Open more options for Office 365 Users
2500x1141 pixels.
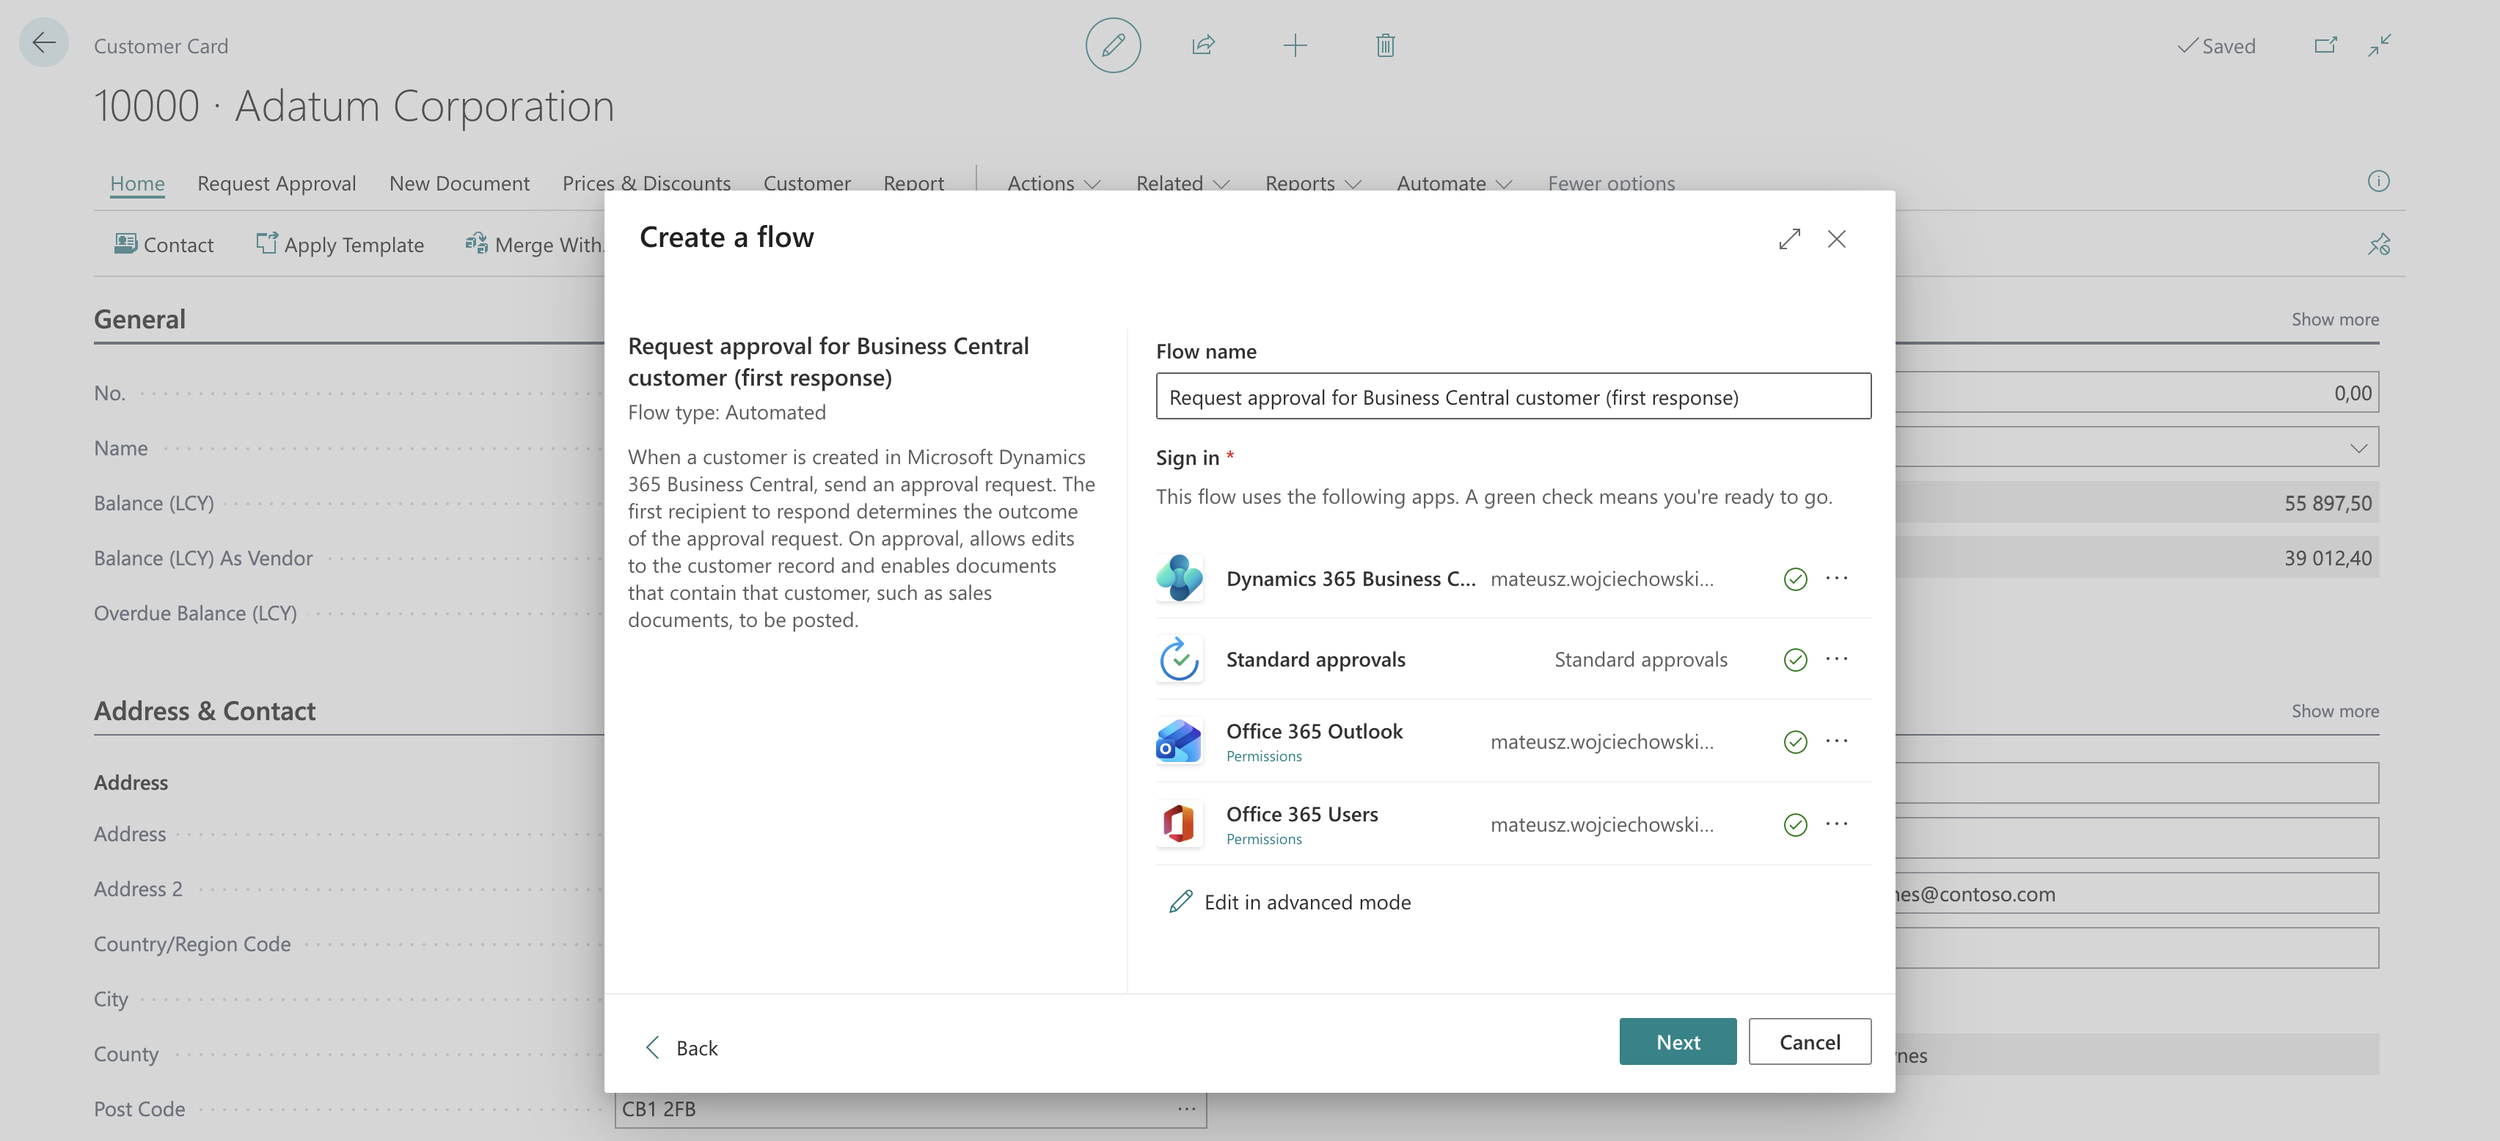[1837, 824]
